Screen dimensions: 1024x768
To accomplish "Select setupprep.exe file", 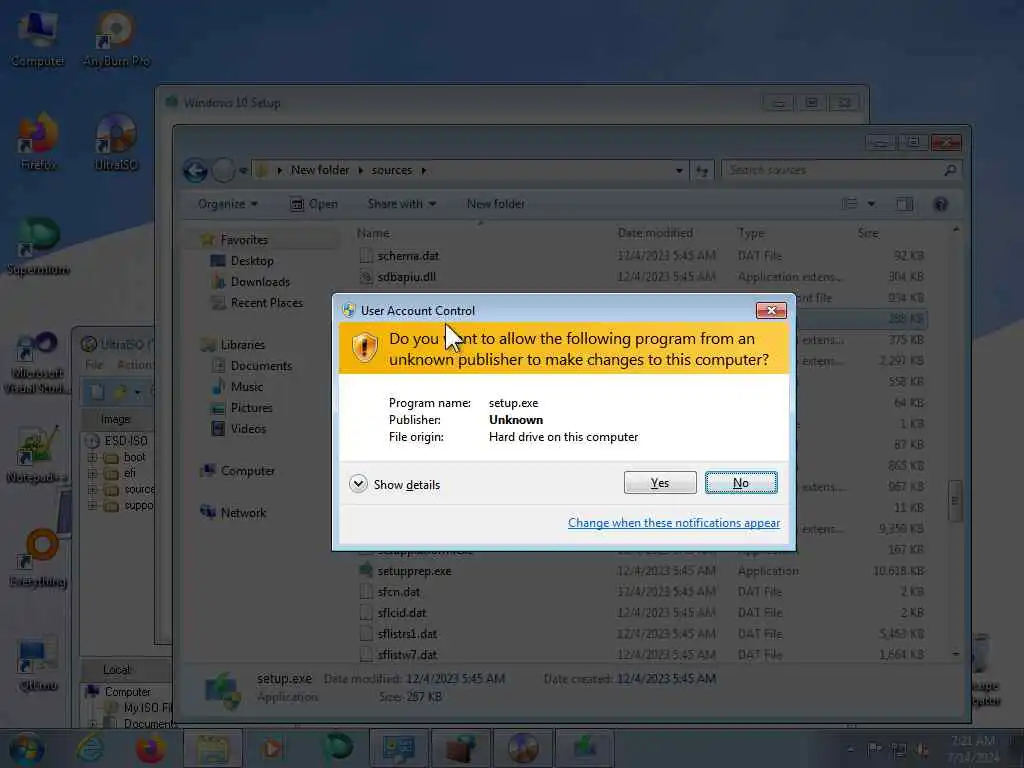I will tap(414, 571).
